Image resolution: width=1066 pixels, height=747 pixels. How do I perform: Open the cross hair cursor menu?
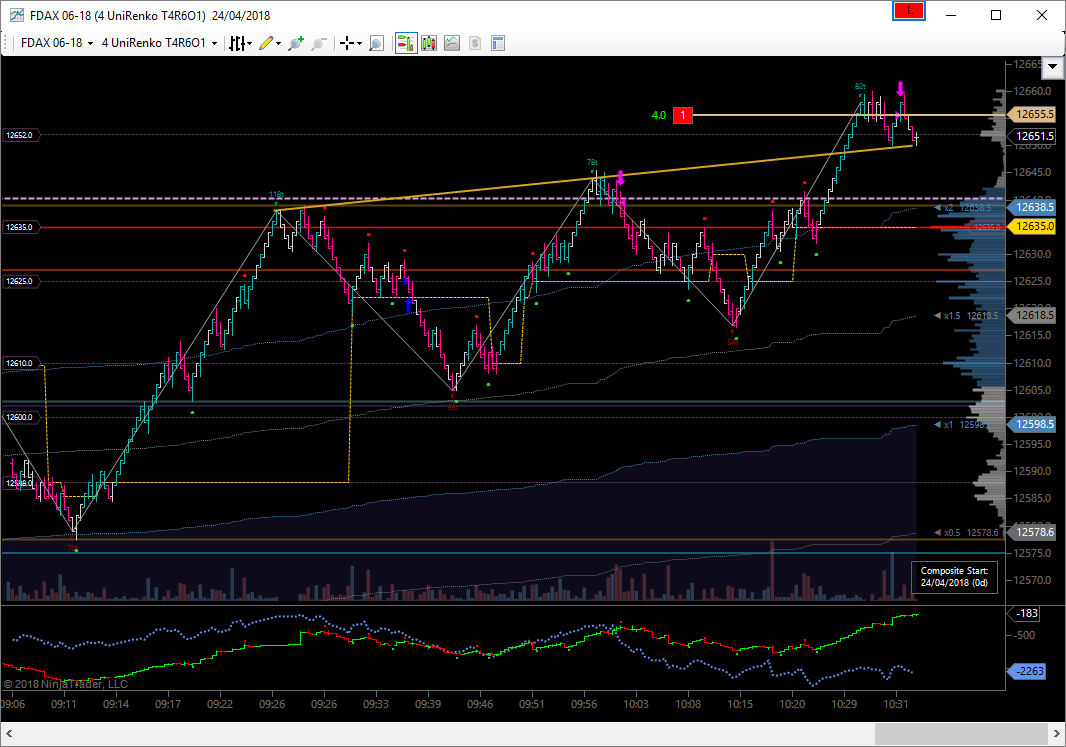pos(350,43)
